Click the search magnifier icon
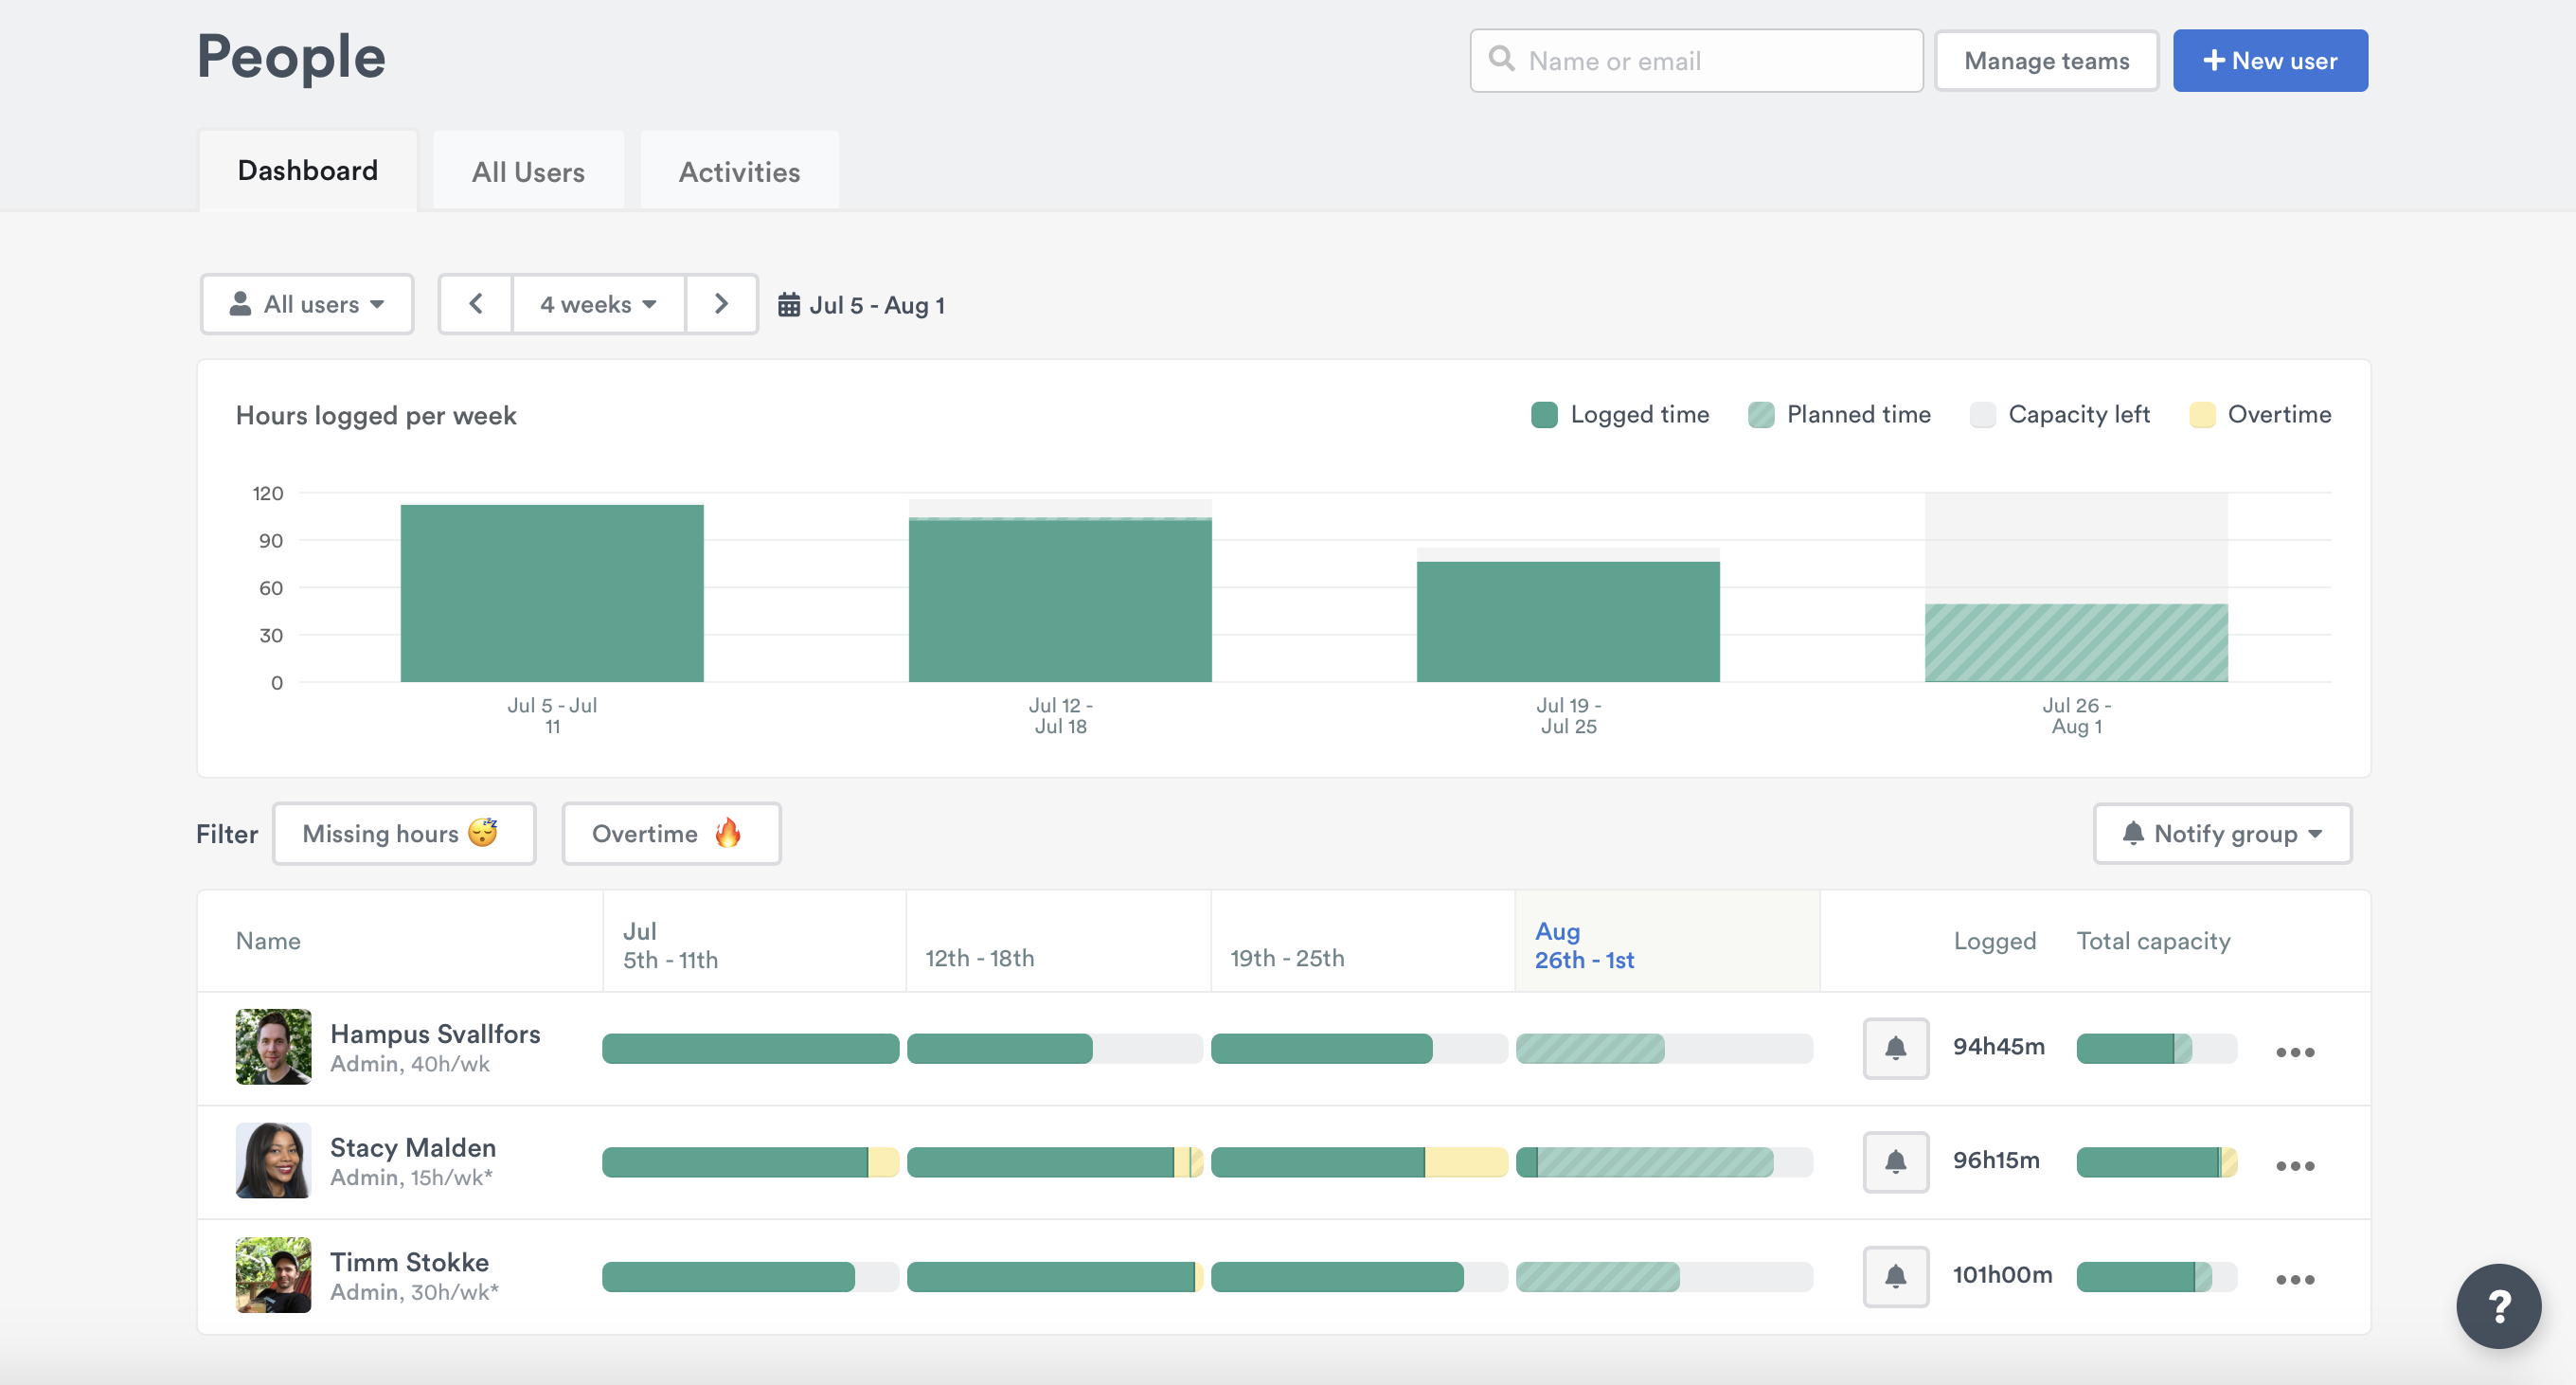This screenshot has width=2576, height=1385. (x=1500, y=60)
